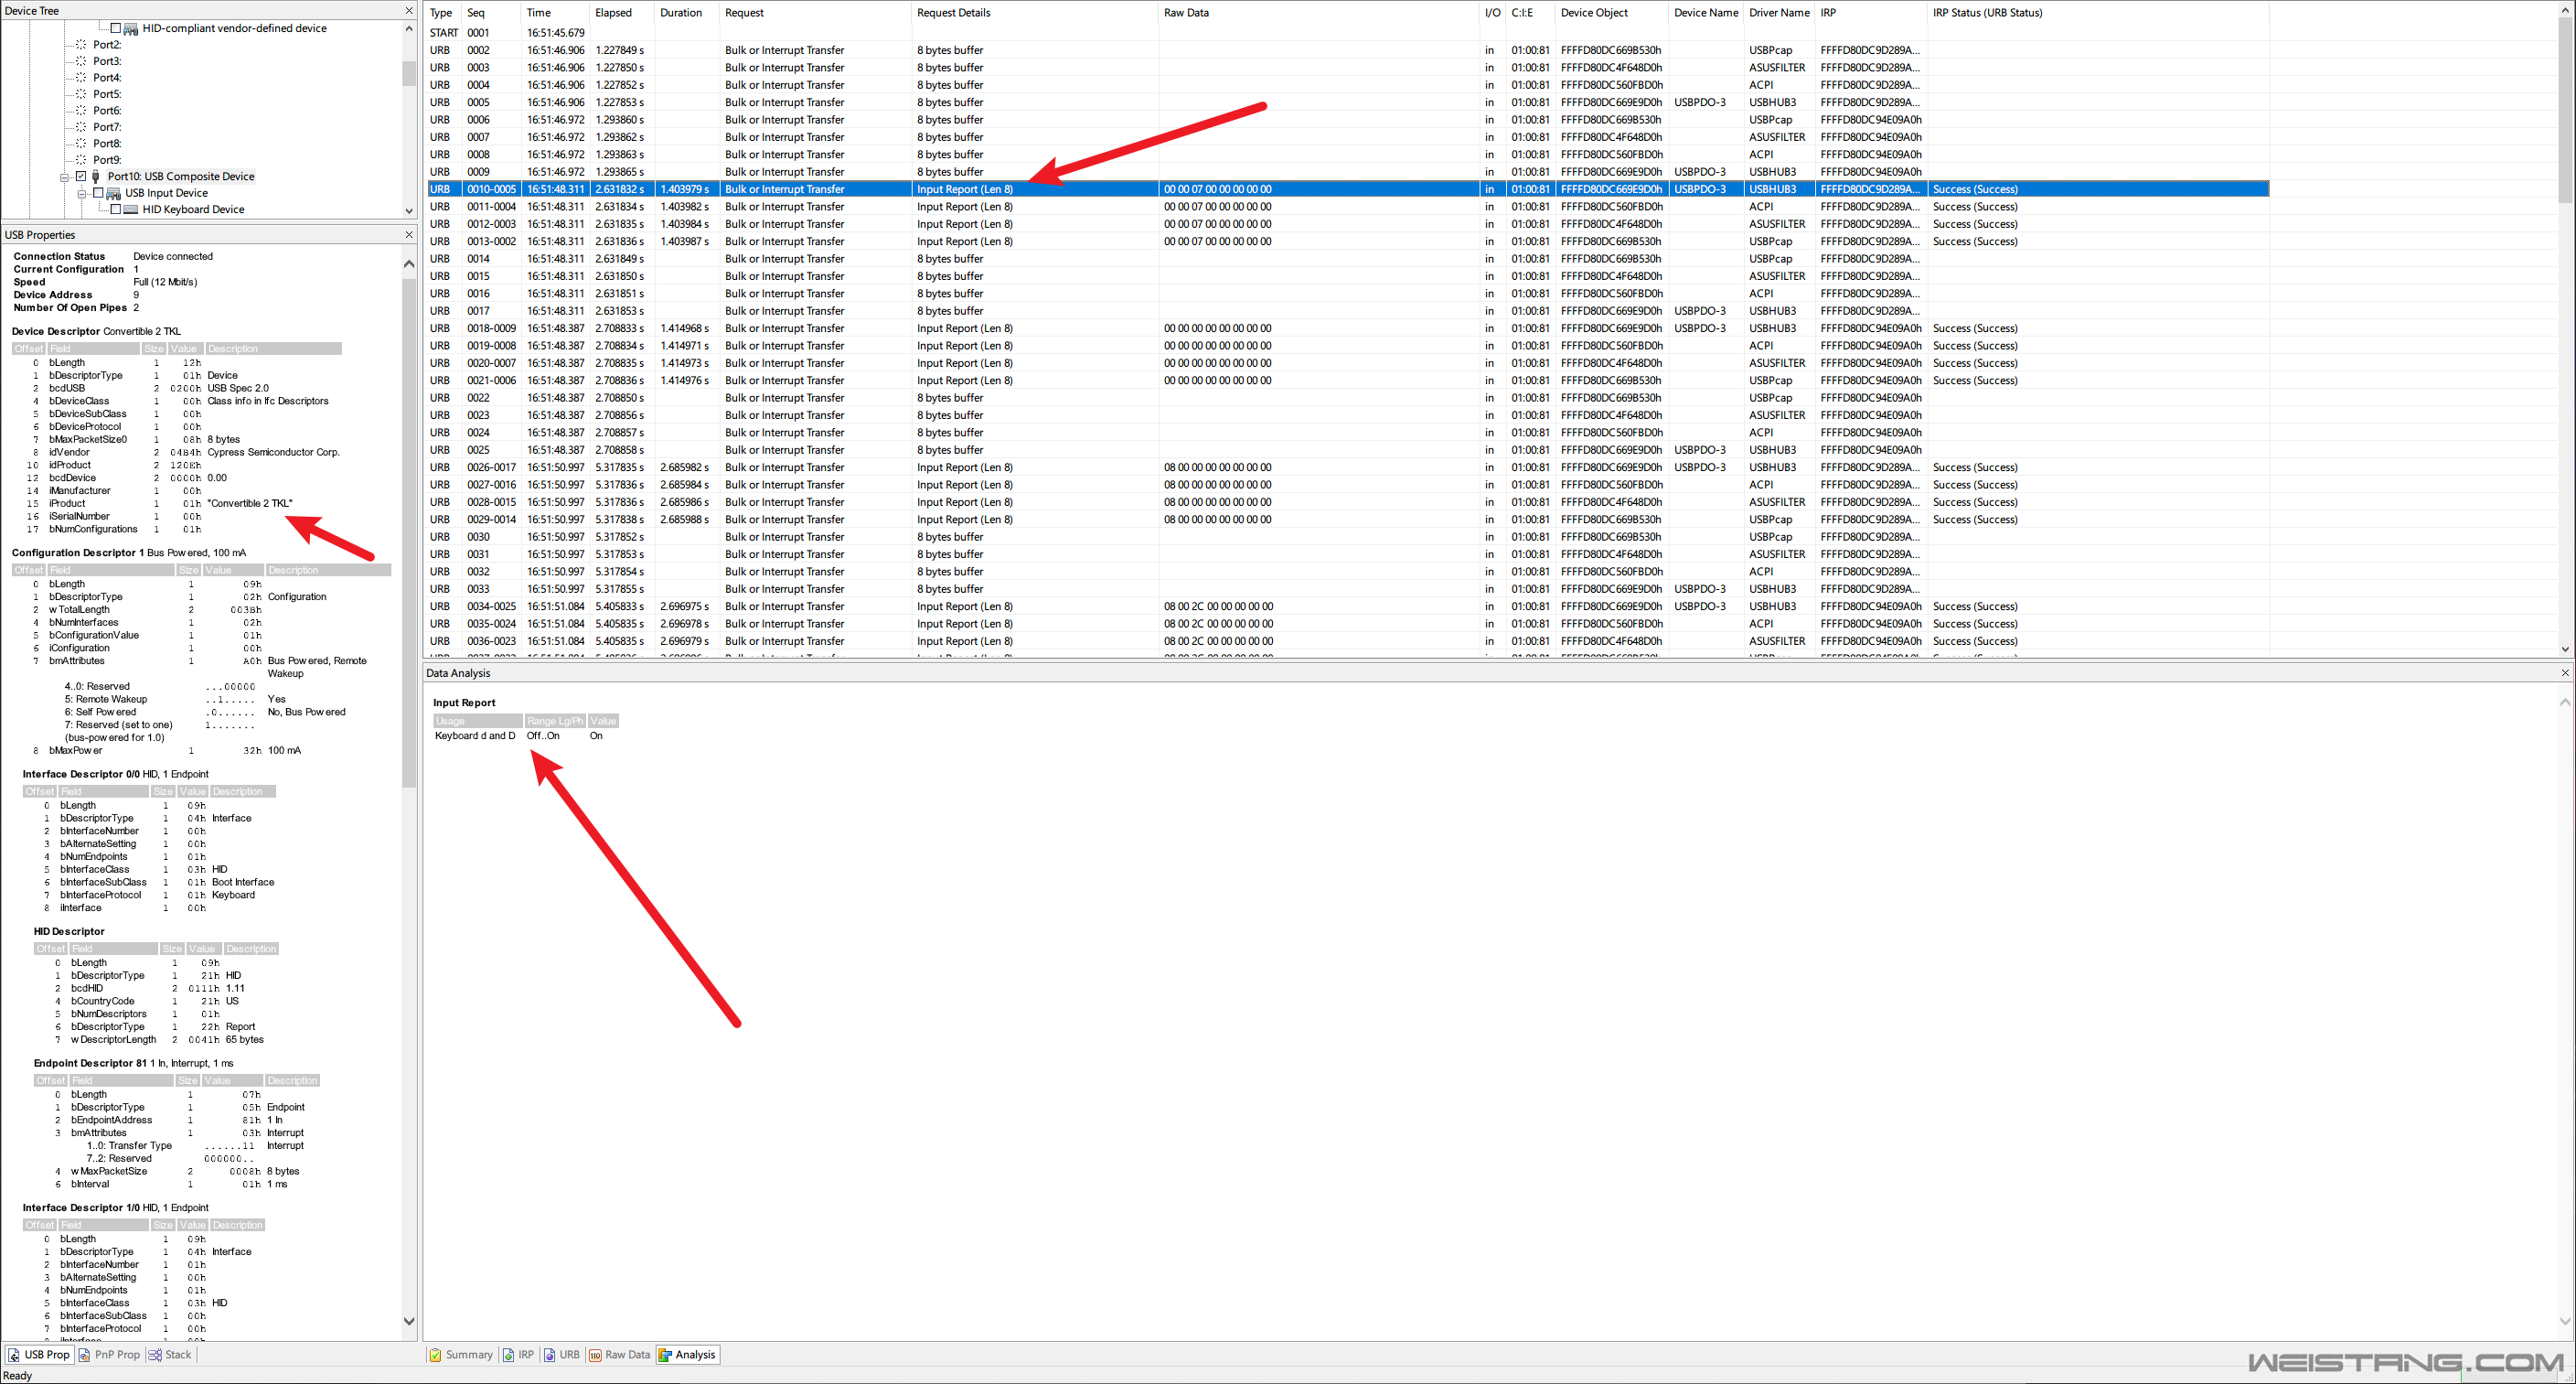The width and height of the screenshot is (2576, 1384).
Task: Select the empty Port5 tree node
Action: coord(107,94)
